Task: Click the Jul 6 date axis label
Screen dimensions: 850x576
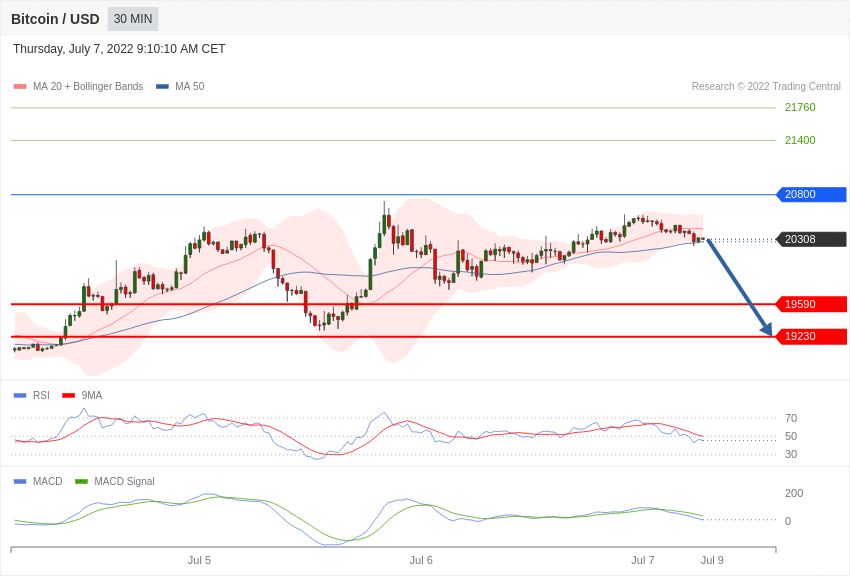Action: 421,560
